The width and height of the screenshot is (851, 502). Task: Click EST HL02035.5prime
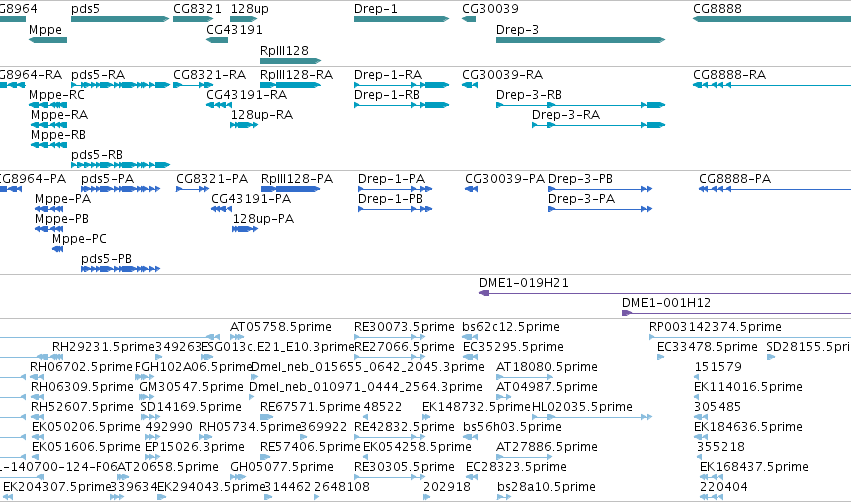point(592,418)
